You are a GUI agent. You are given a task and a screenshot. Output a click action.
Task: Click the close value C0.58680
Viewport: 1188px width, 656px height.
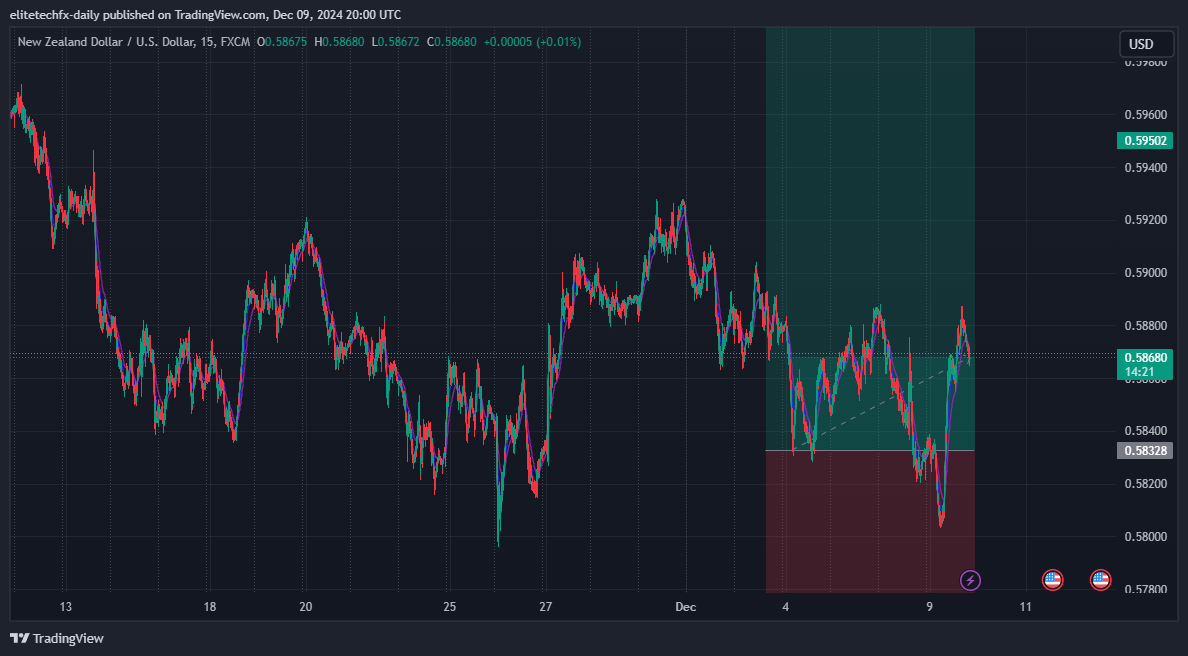coord(452,42)
